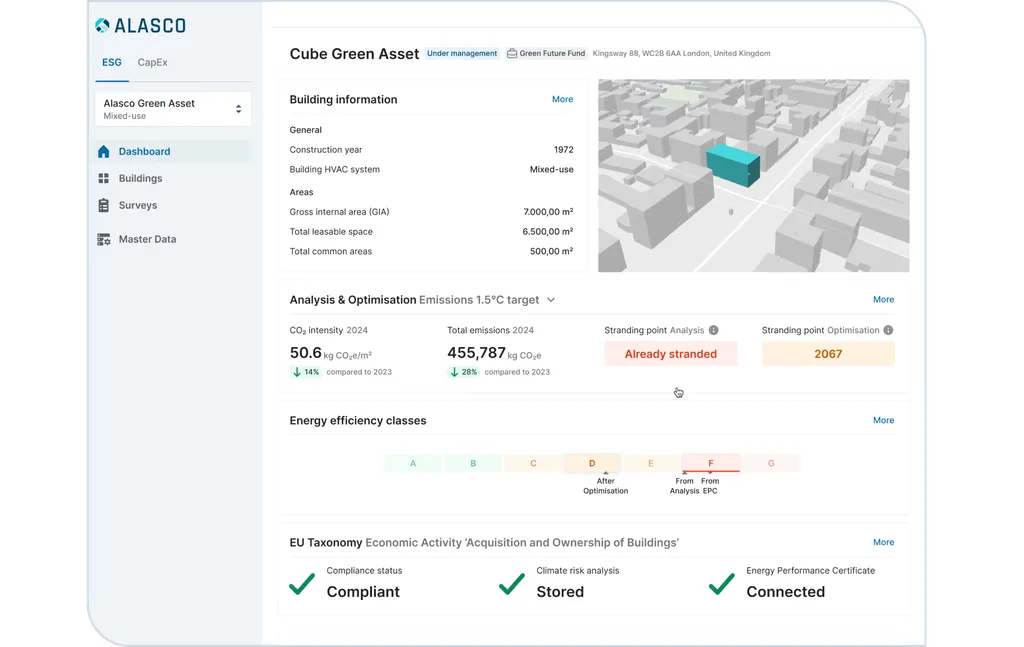
Task: Open the Dashboard home icon
Action: click(103, 151)
